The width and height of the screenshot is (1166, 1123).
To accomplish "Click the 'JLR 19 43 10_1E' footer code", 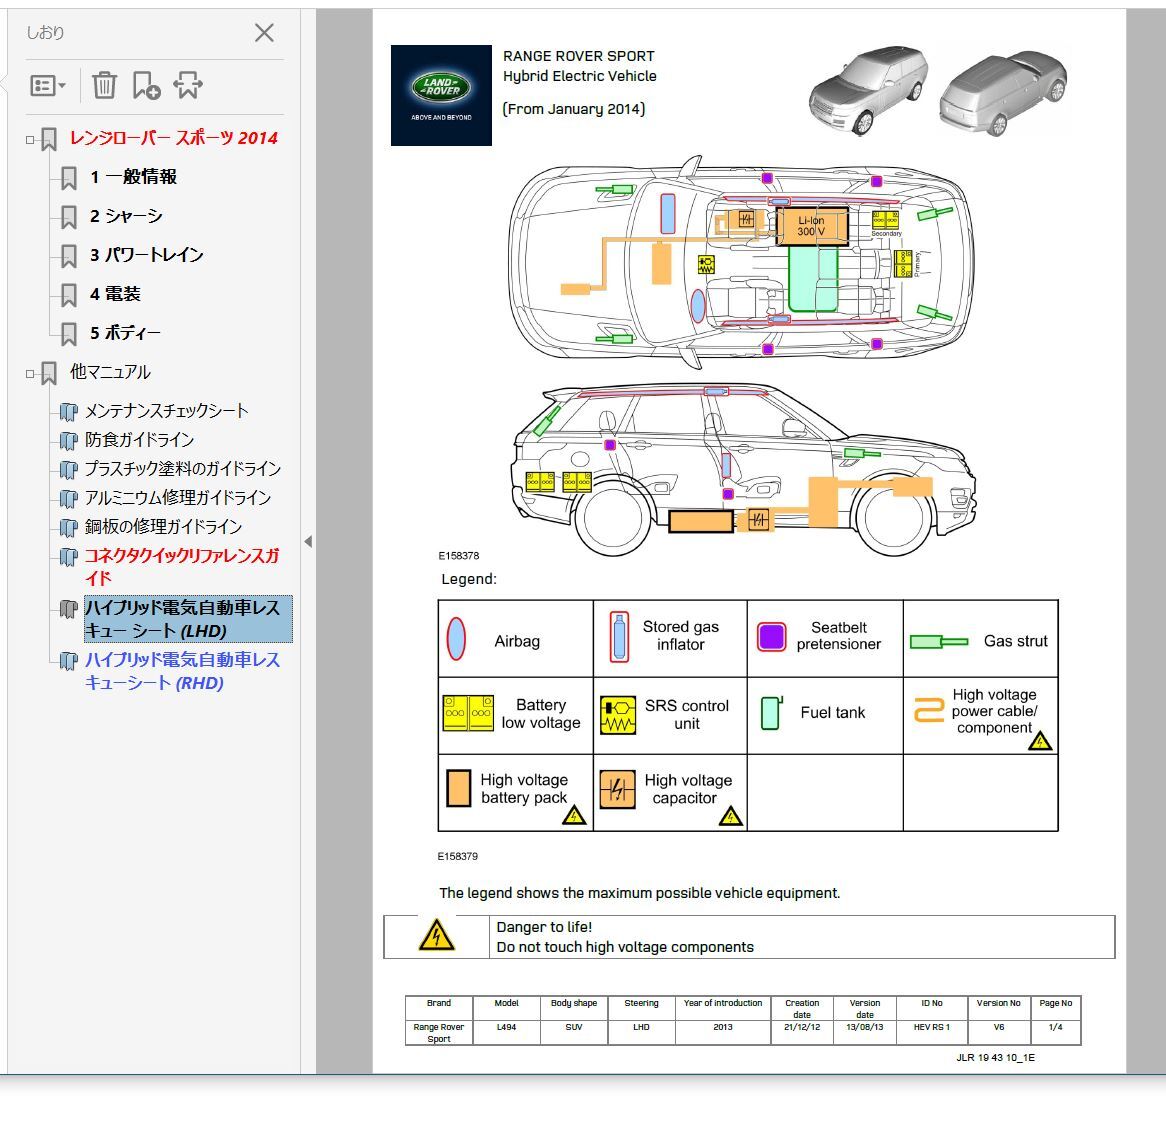I will coord(995,1058).
